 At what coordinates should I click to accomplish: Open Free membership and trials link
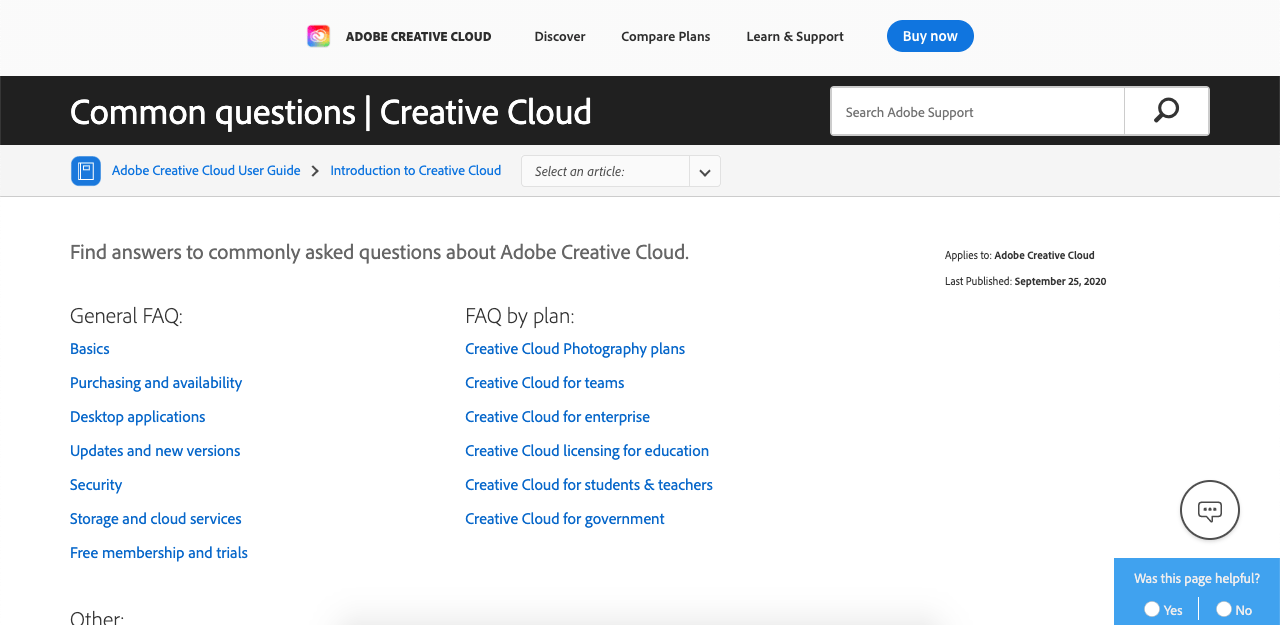point(159,553)
